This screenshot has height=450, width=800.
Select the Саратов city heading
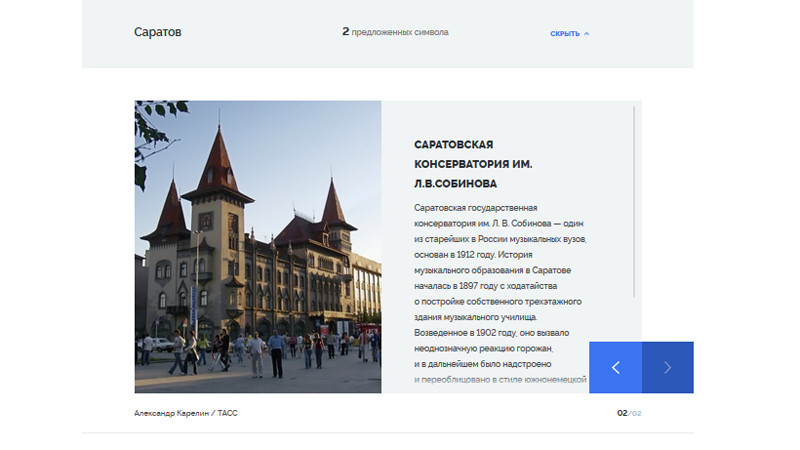[158, 32]
